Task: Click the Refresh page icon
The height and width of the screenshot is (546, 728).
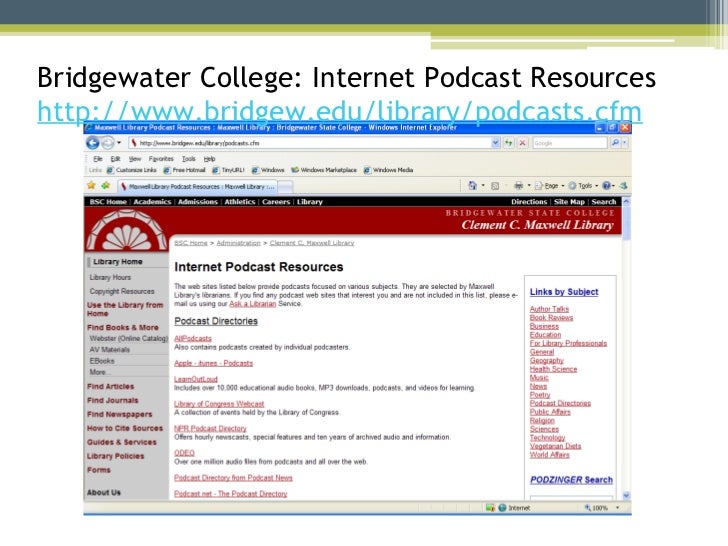Action: pyautogui.click(x=509, y=143)
